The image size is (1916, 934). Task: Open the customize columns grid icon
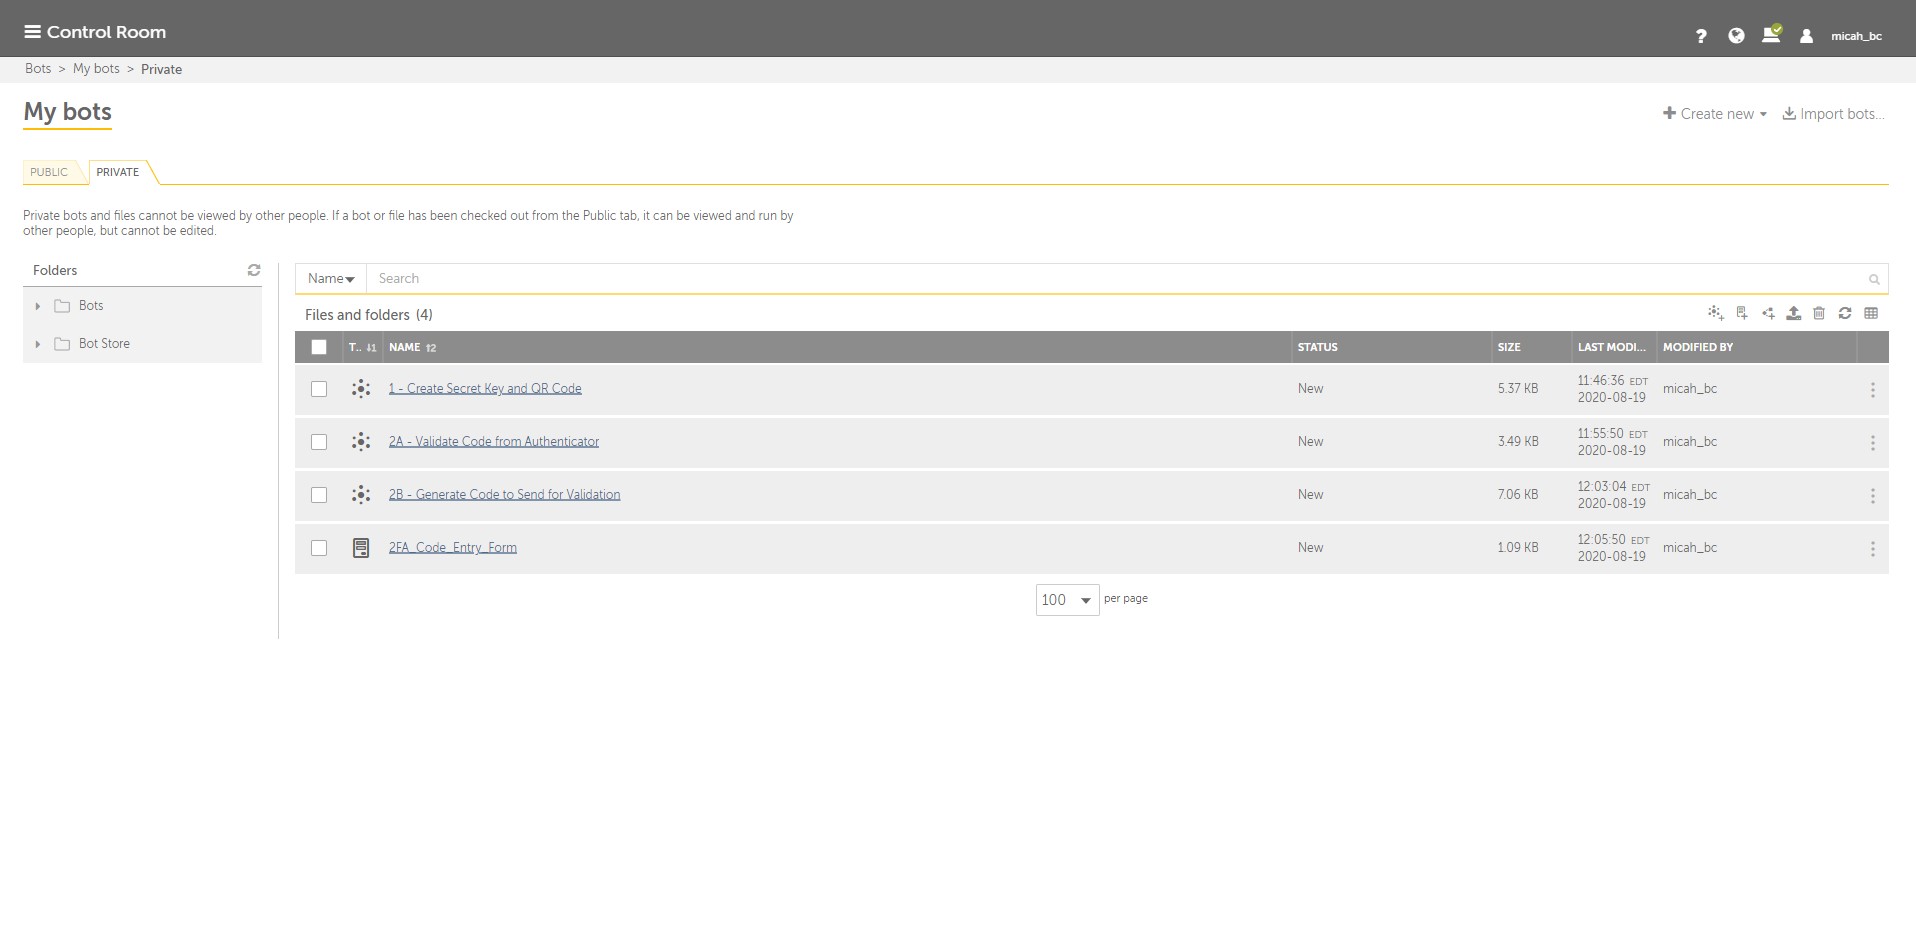[1871, 313]
